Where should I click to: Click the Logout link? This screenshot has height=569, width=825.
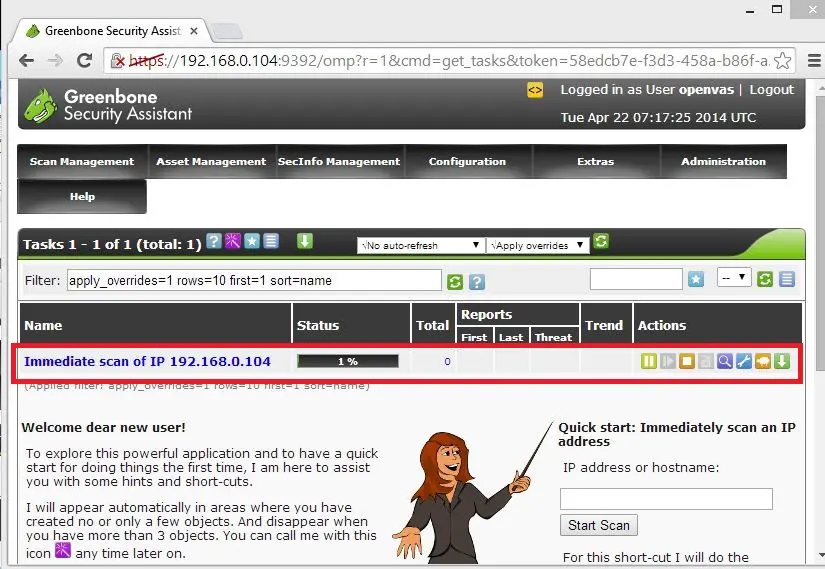tap(771, 89)
